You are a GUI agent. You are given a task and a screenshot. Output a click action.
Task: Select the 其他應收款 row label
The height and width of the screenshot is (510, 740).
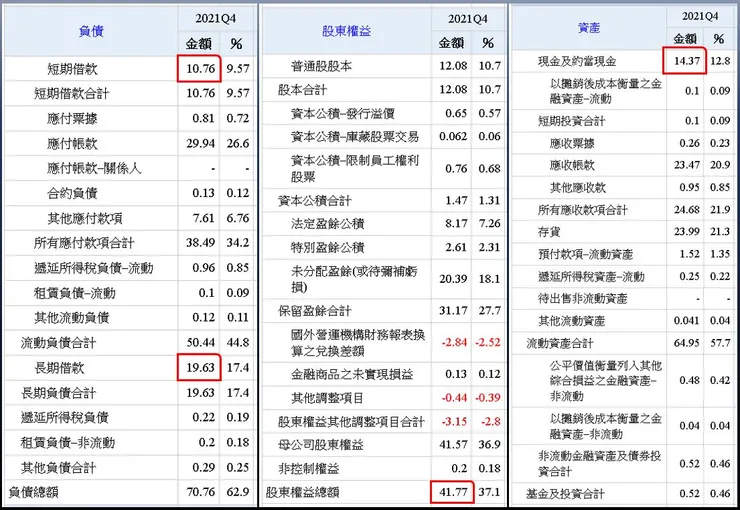(578, 188)
